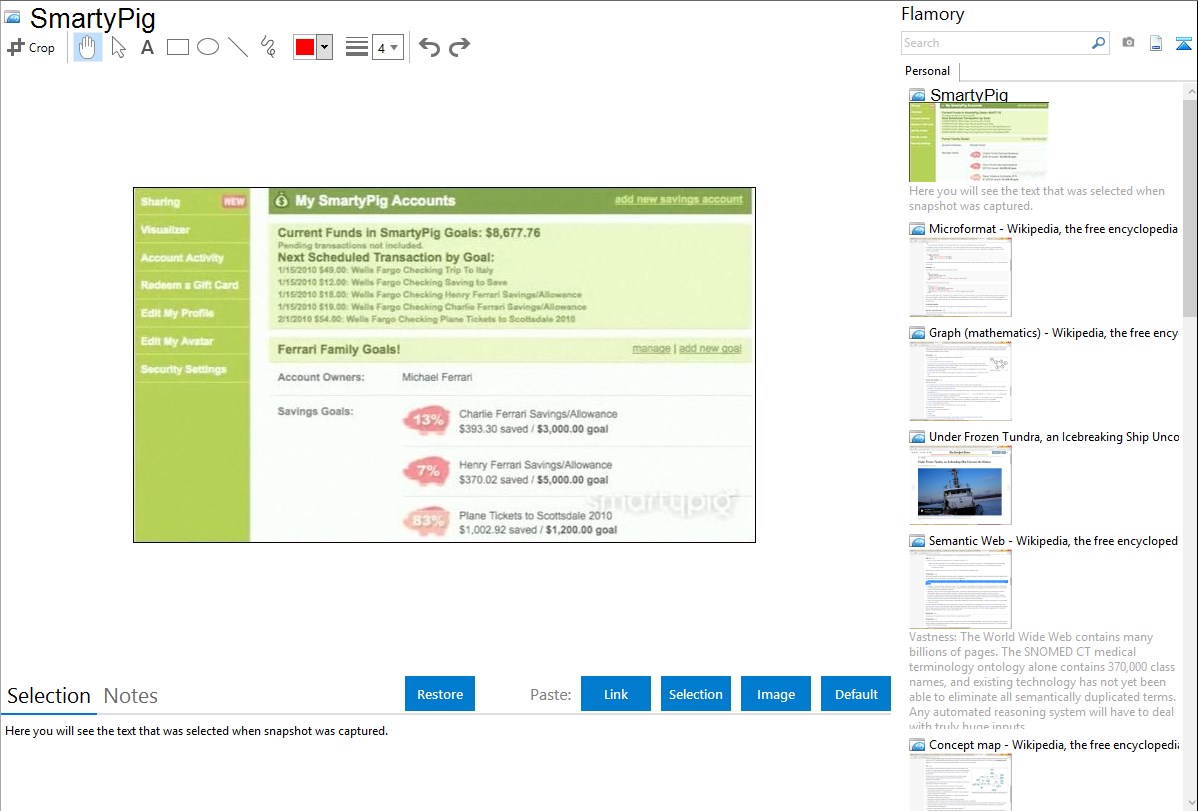Image resolution: width=1198 pixels, height=811 pixels.
Task: Click icon beside Graph (mathematics) title
Action: (x=918, y=333)
